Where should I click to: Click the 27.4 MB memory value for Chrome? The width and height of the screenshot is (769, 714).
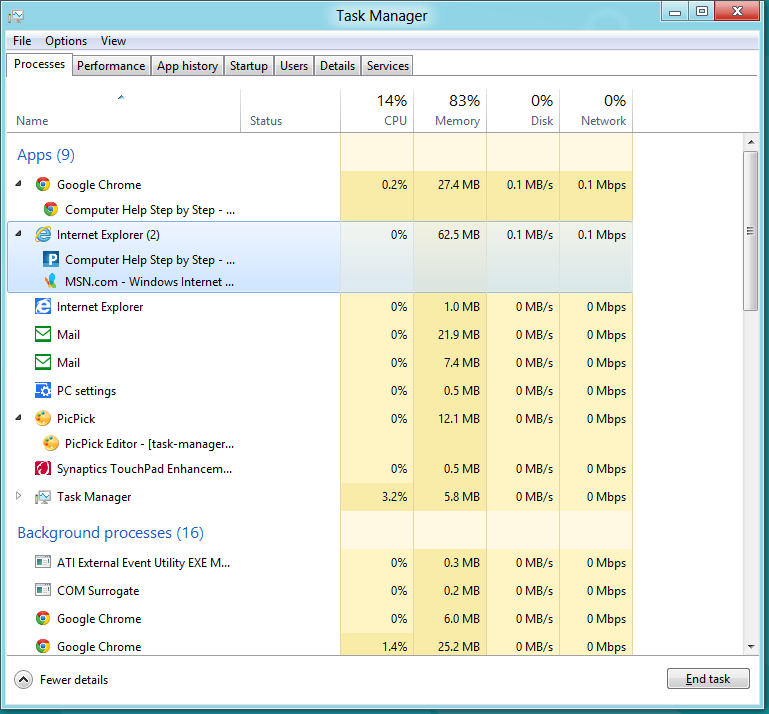[x=459, y=185]
